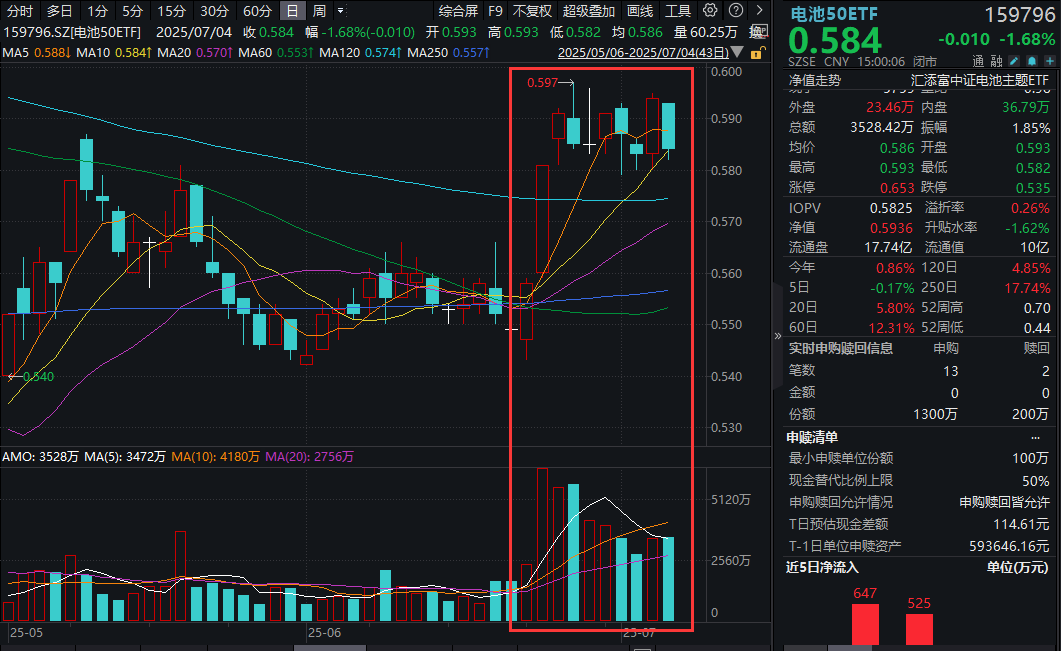This screenshot has width=1061, height=651.
Task: Set a price alert via the bell icon
Action: (x=1031, y=60)
